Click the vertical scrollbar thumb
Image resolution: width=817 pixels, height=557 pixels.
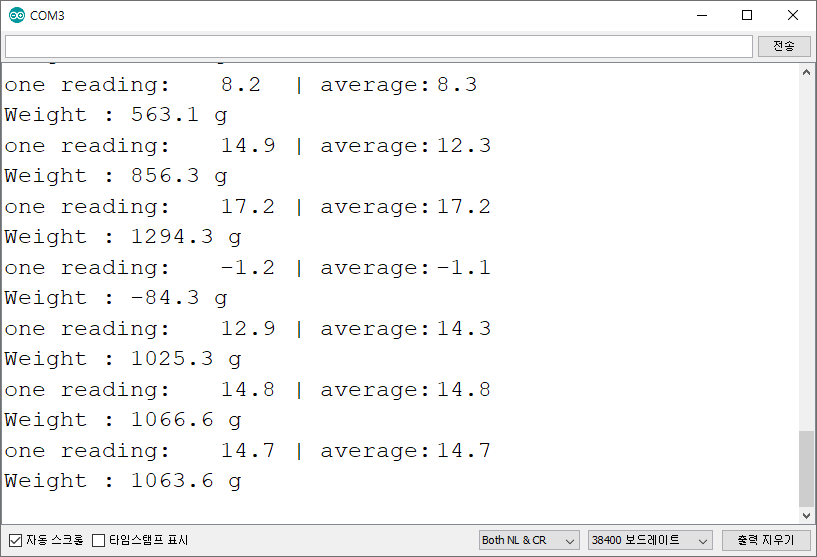(806, 468)
